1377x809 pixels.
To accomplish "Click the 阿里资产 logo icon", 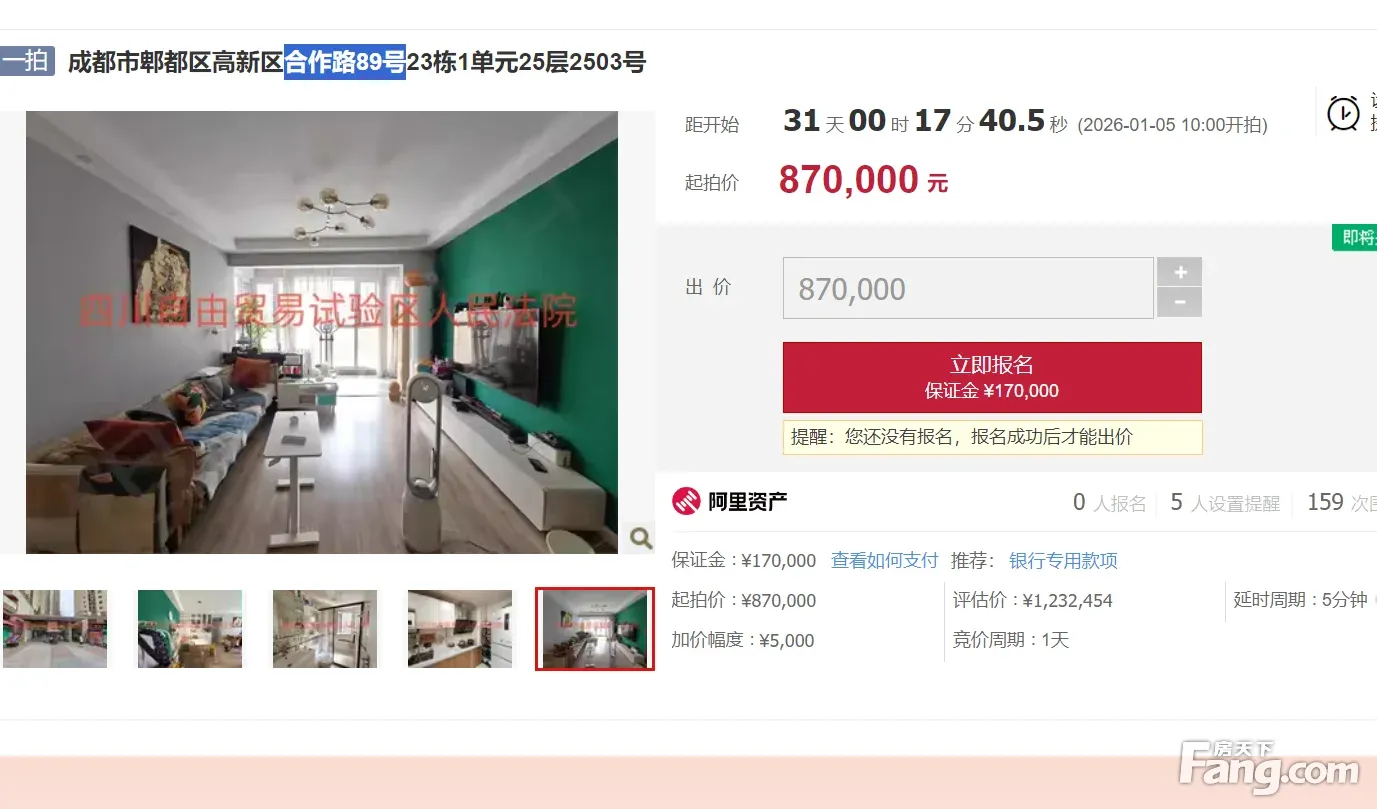I will (686, 501).
